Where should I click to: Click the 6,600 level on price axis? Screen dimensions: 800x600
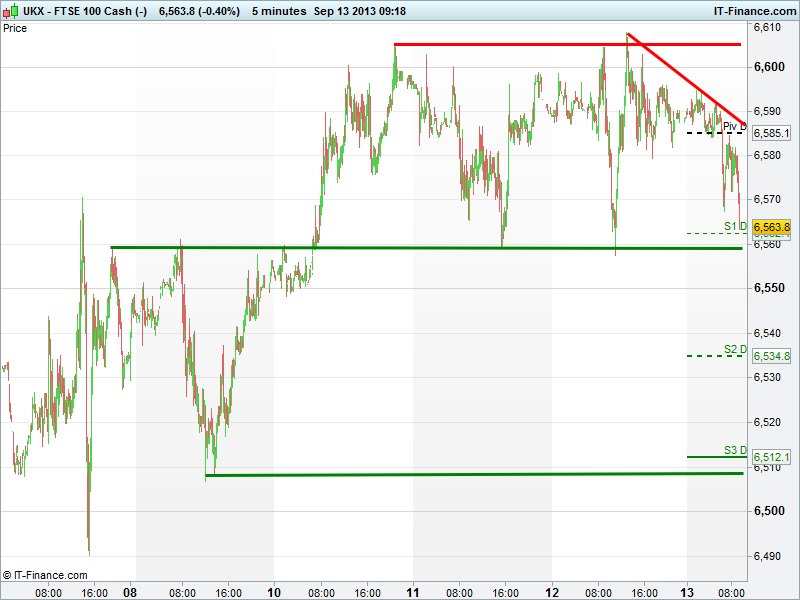click(x=769, y=67)
